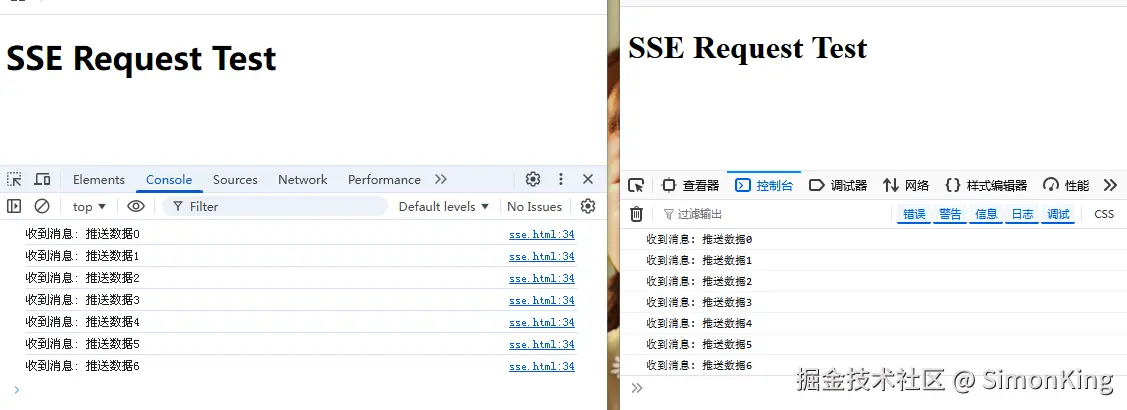1127x410 pixels.
Task: Open Firefox 调试器 tab
Action: coord(838,186)
